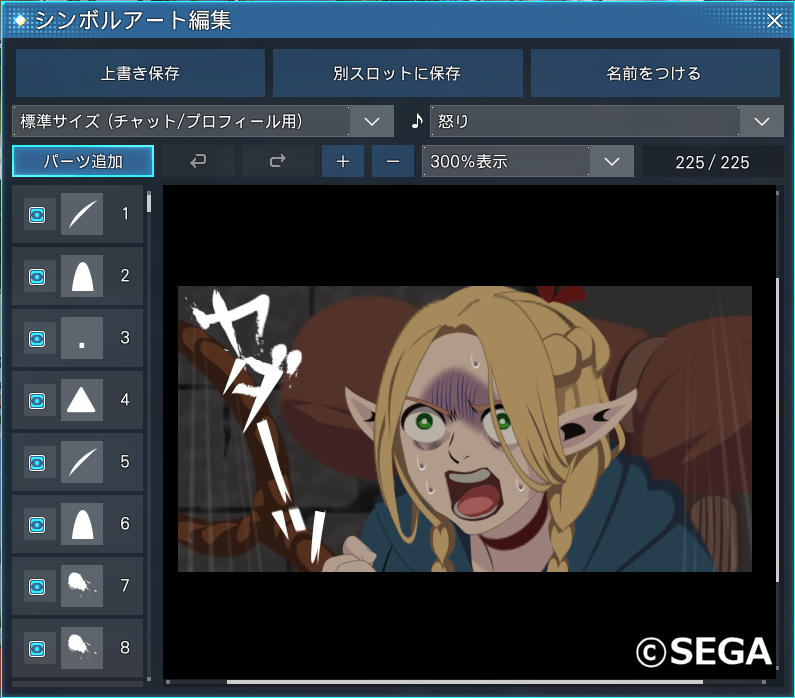Hide layer 5 using its eye toggle
This screenshot has height=698, width=795.
pos(37,463)
